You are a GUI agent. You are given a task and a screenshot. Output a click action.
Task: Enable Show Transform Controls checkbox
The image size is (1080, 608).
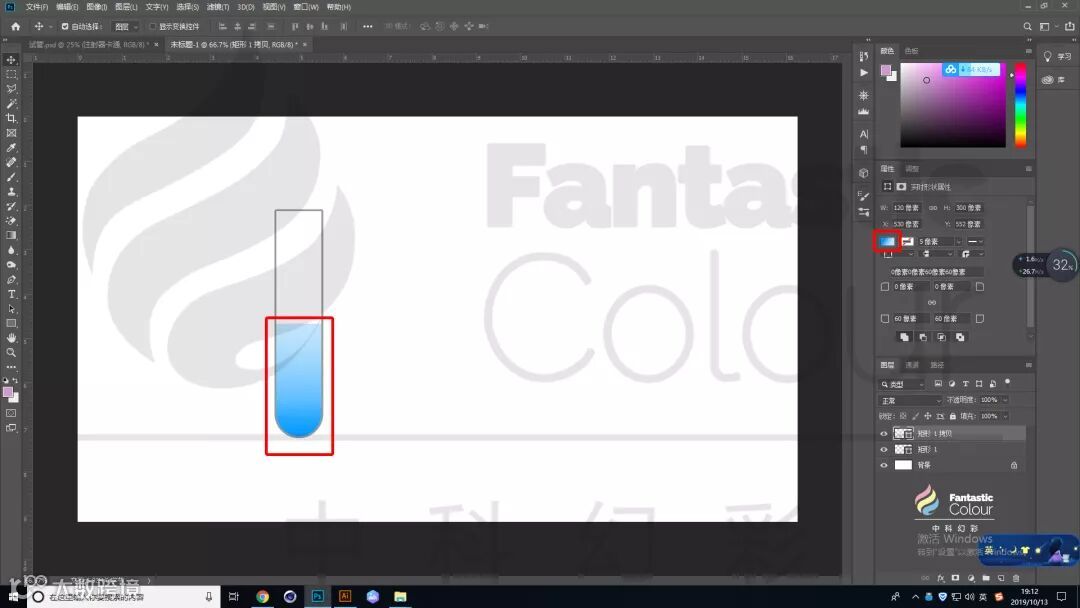click(153, 26)
